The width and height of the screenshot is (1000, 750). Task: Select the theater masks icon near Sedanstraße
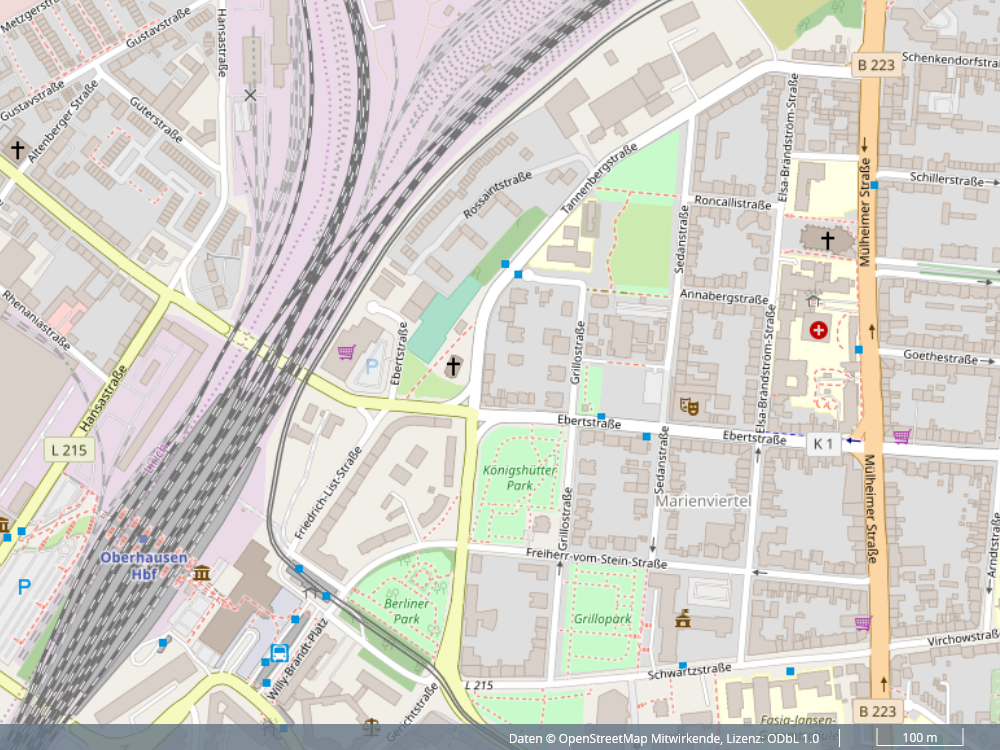tap(688, 406)
